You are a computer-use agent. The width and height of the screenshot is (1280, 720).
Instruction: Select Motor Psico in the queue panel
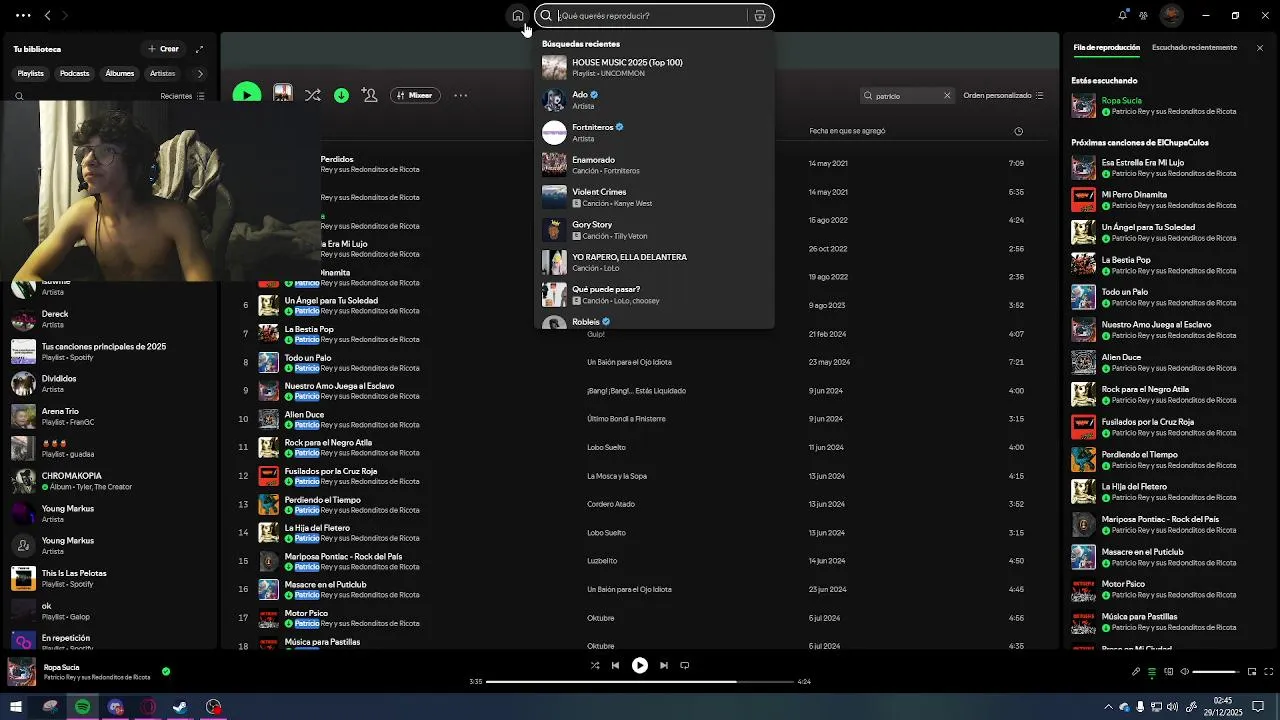(1168, 589)
